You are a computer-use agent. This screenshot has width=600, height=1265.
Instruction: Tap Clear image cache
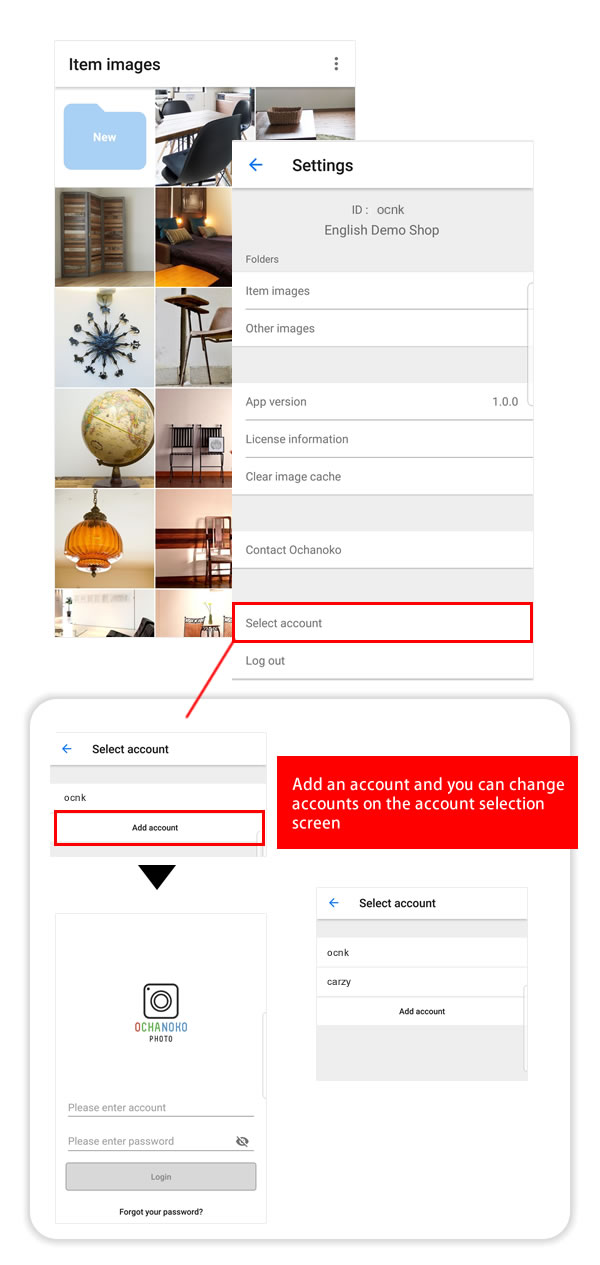[382, 476]
